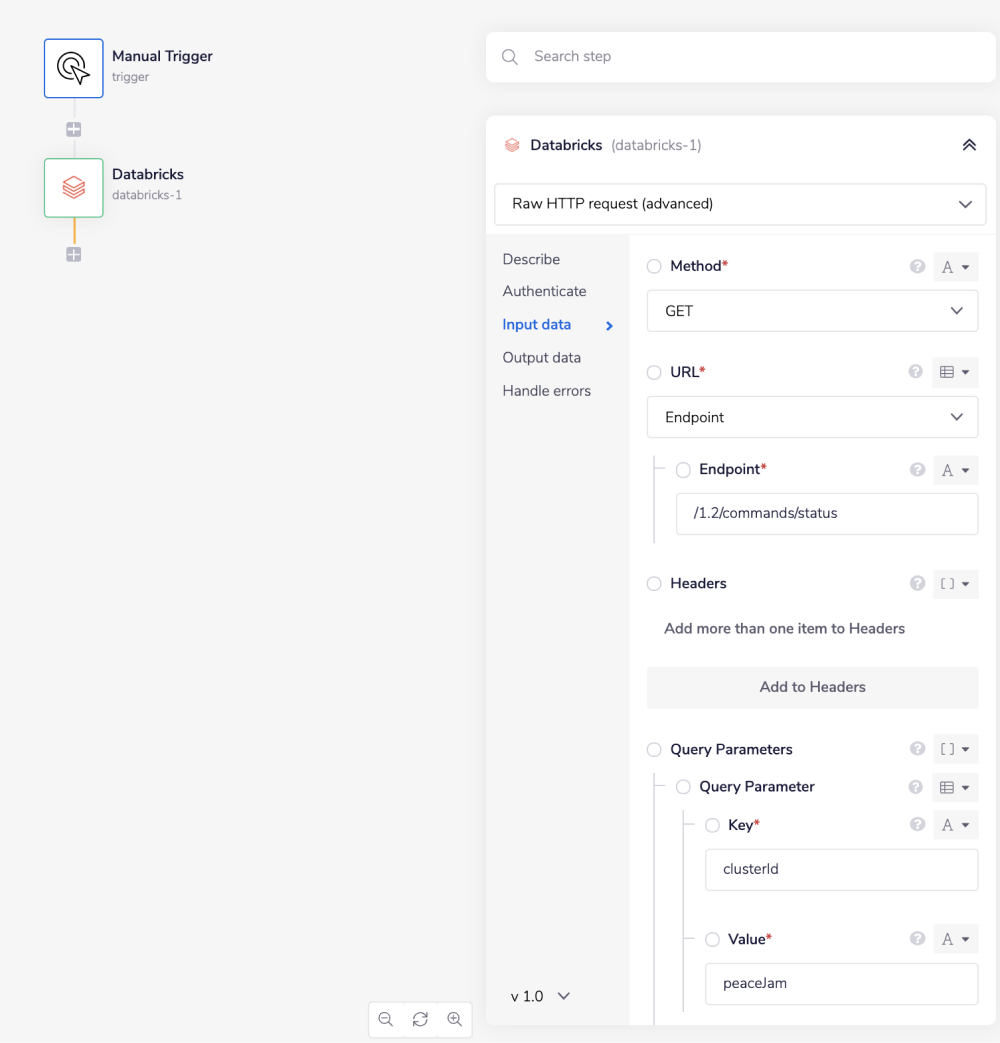Select the Manual Trigger node icon

[74, 68]
